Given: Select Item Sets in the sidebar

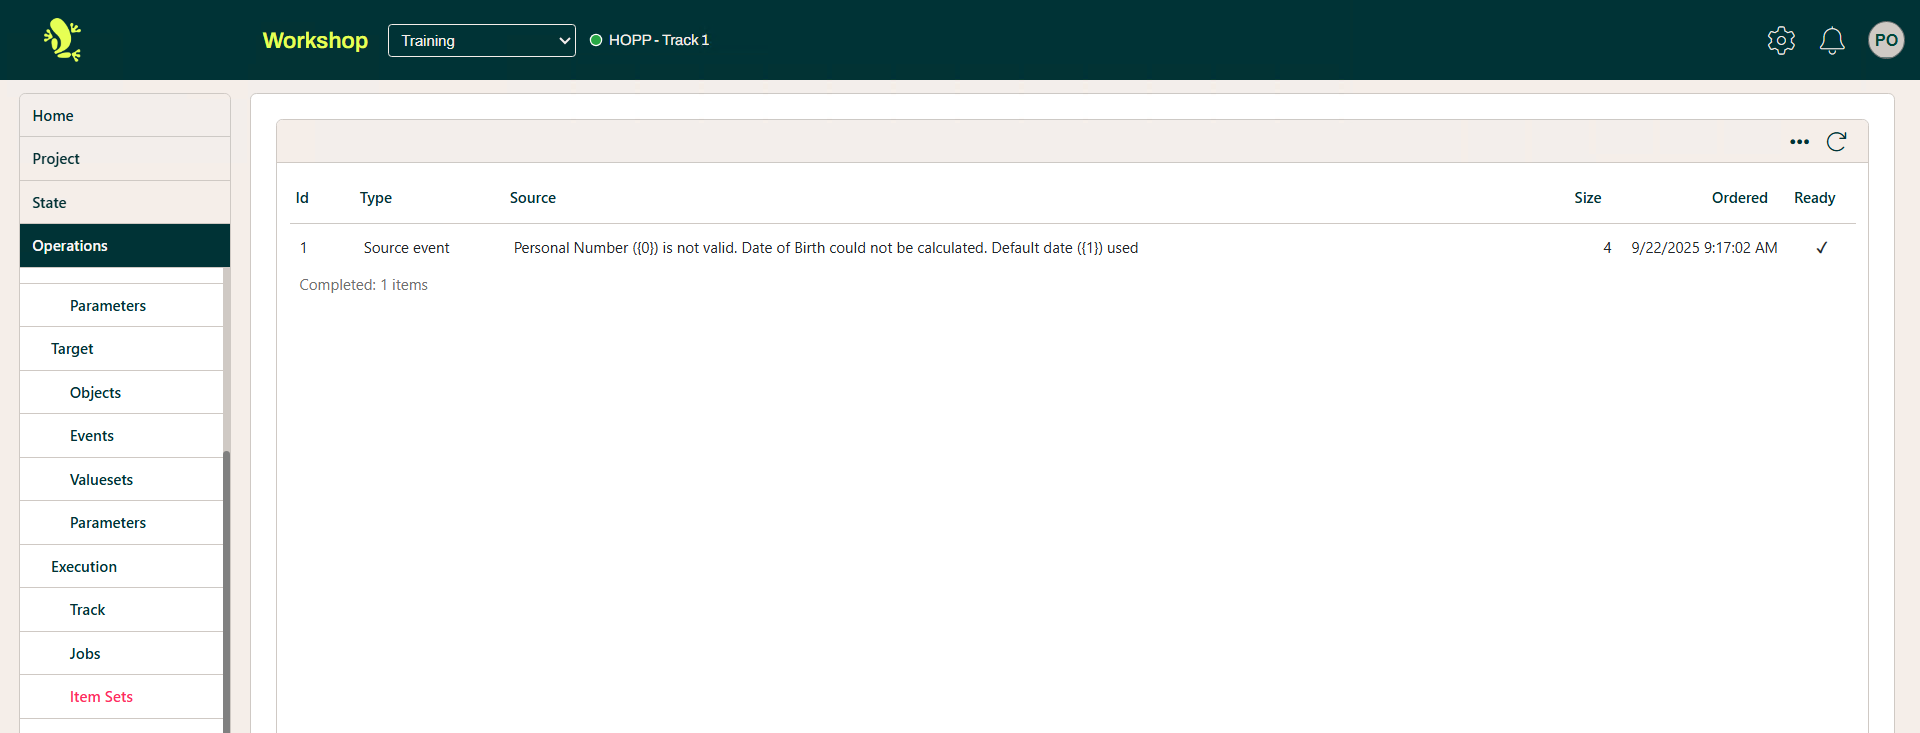Looking at the screenshot, I should point(101,697).
